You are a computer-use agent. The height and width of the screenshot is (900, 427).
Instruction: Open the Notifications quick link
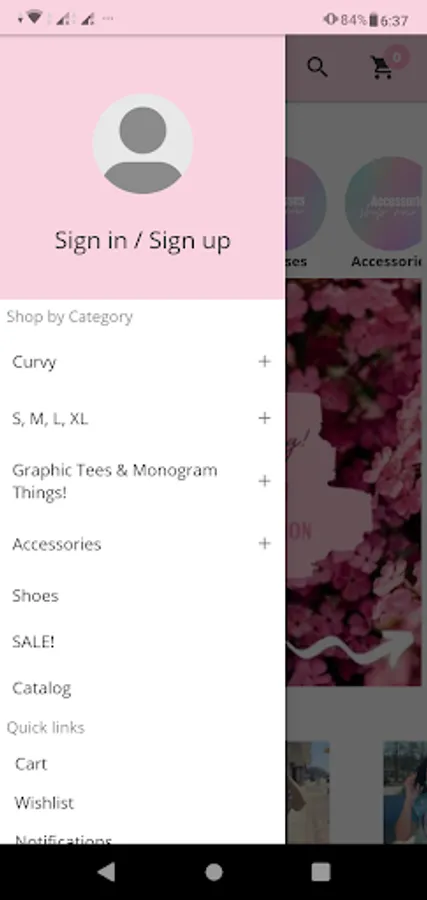[63, 839]
